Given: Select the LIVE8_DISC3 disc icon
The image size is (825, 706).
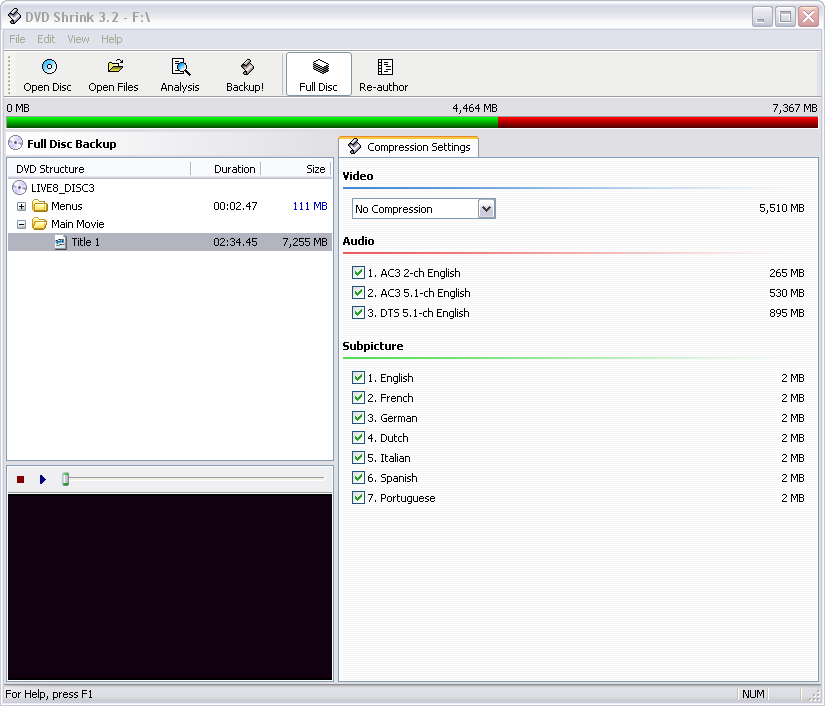Looking at the screenshot, I should (x=19, y=188).
